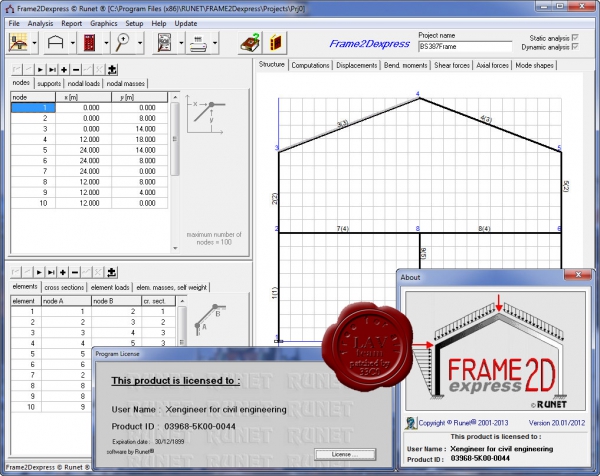Click the 'node A' column header
This screenshot has width=600, height=476.
tap(66, 301)
